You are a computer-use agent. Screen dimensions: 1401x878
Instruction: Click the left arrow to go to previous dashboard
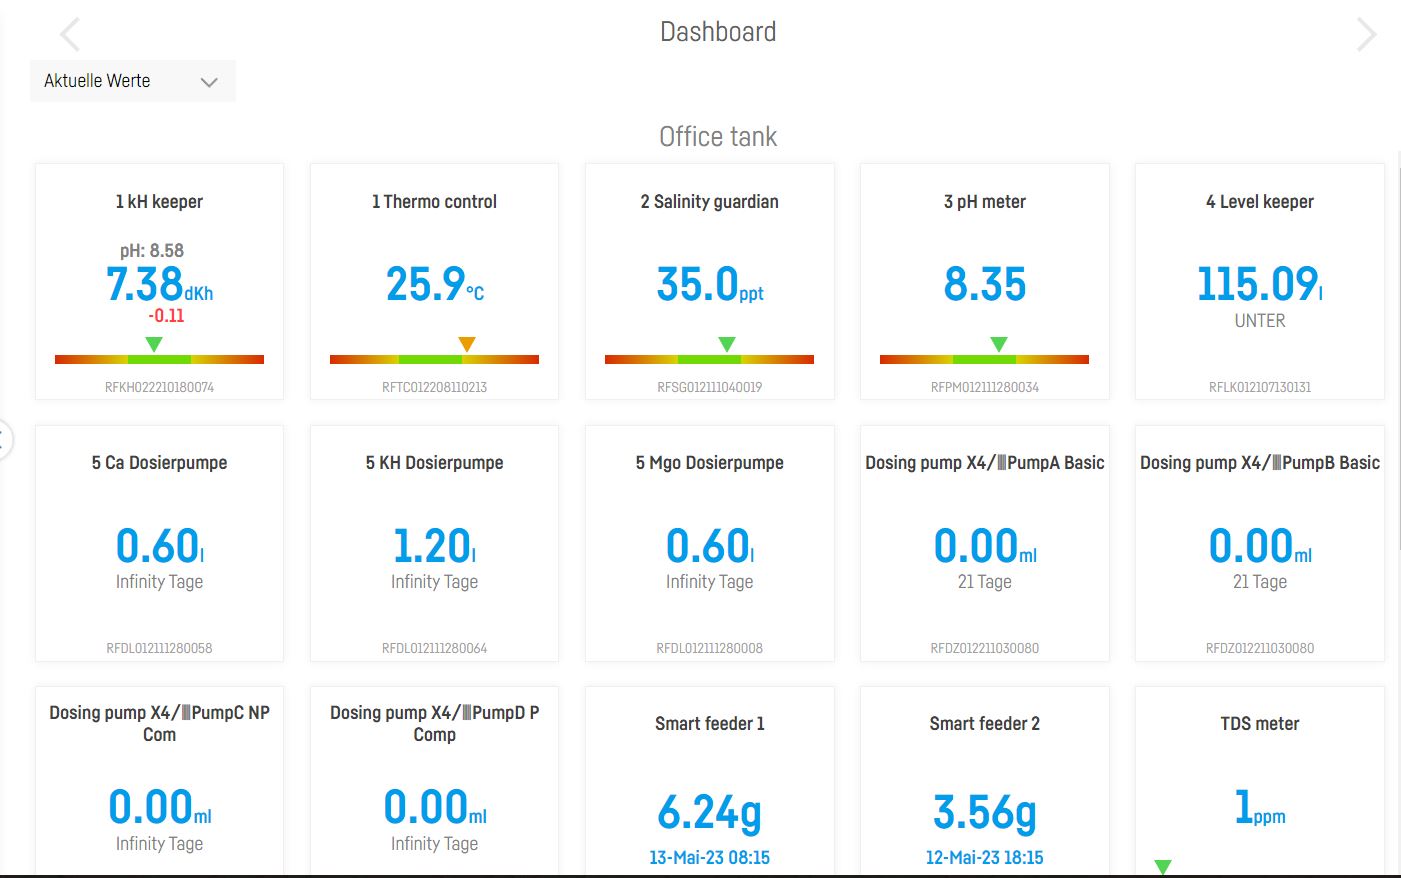point(70,35)
